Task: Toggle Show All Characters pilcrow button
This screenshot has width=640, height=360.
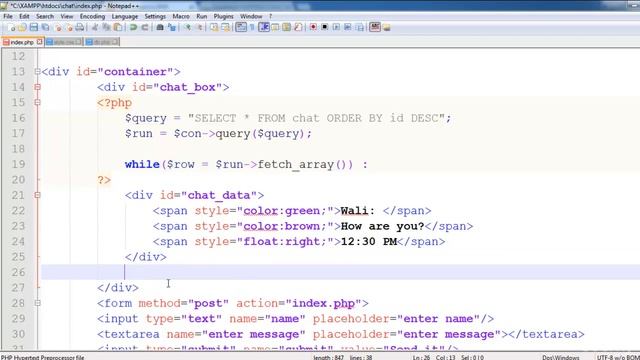Action: point(252,27)
